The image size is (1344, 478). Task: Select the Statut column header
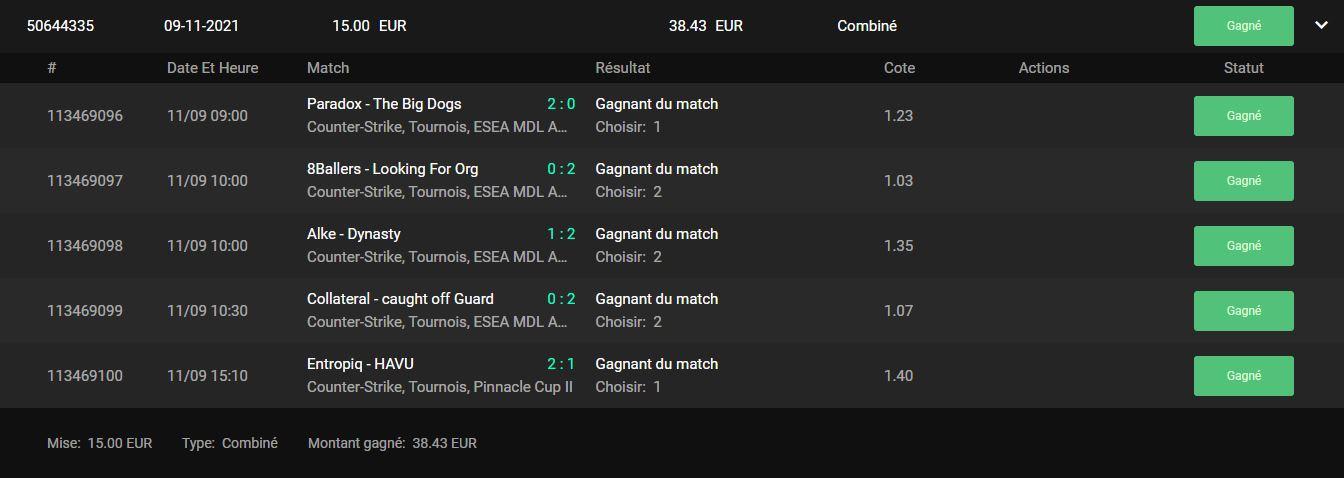1243,68
